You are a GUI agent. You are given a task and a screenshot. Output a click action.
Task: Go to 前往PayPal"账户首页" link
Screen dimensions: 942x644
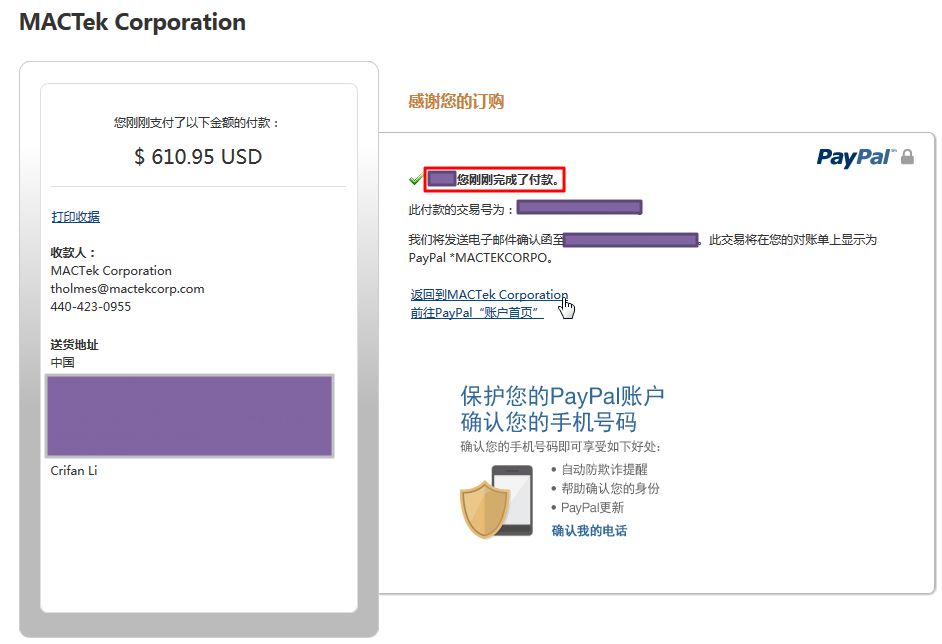476,312
